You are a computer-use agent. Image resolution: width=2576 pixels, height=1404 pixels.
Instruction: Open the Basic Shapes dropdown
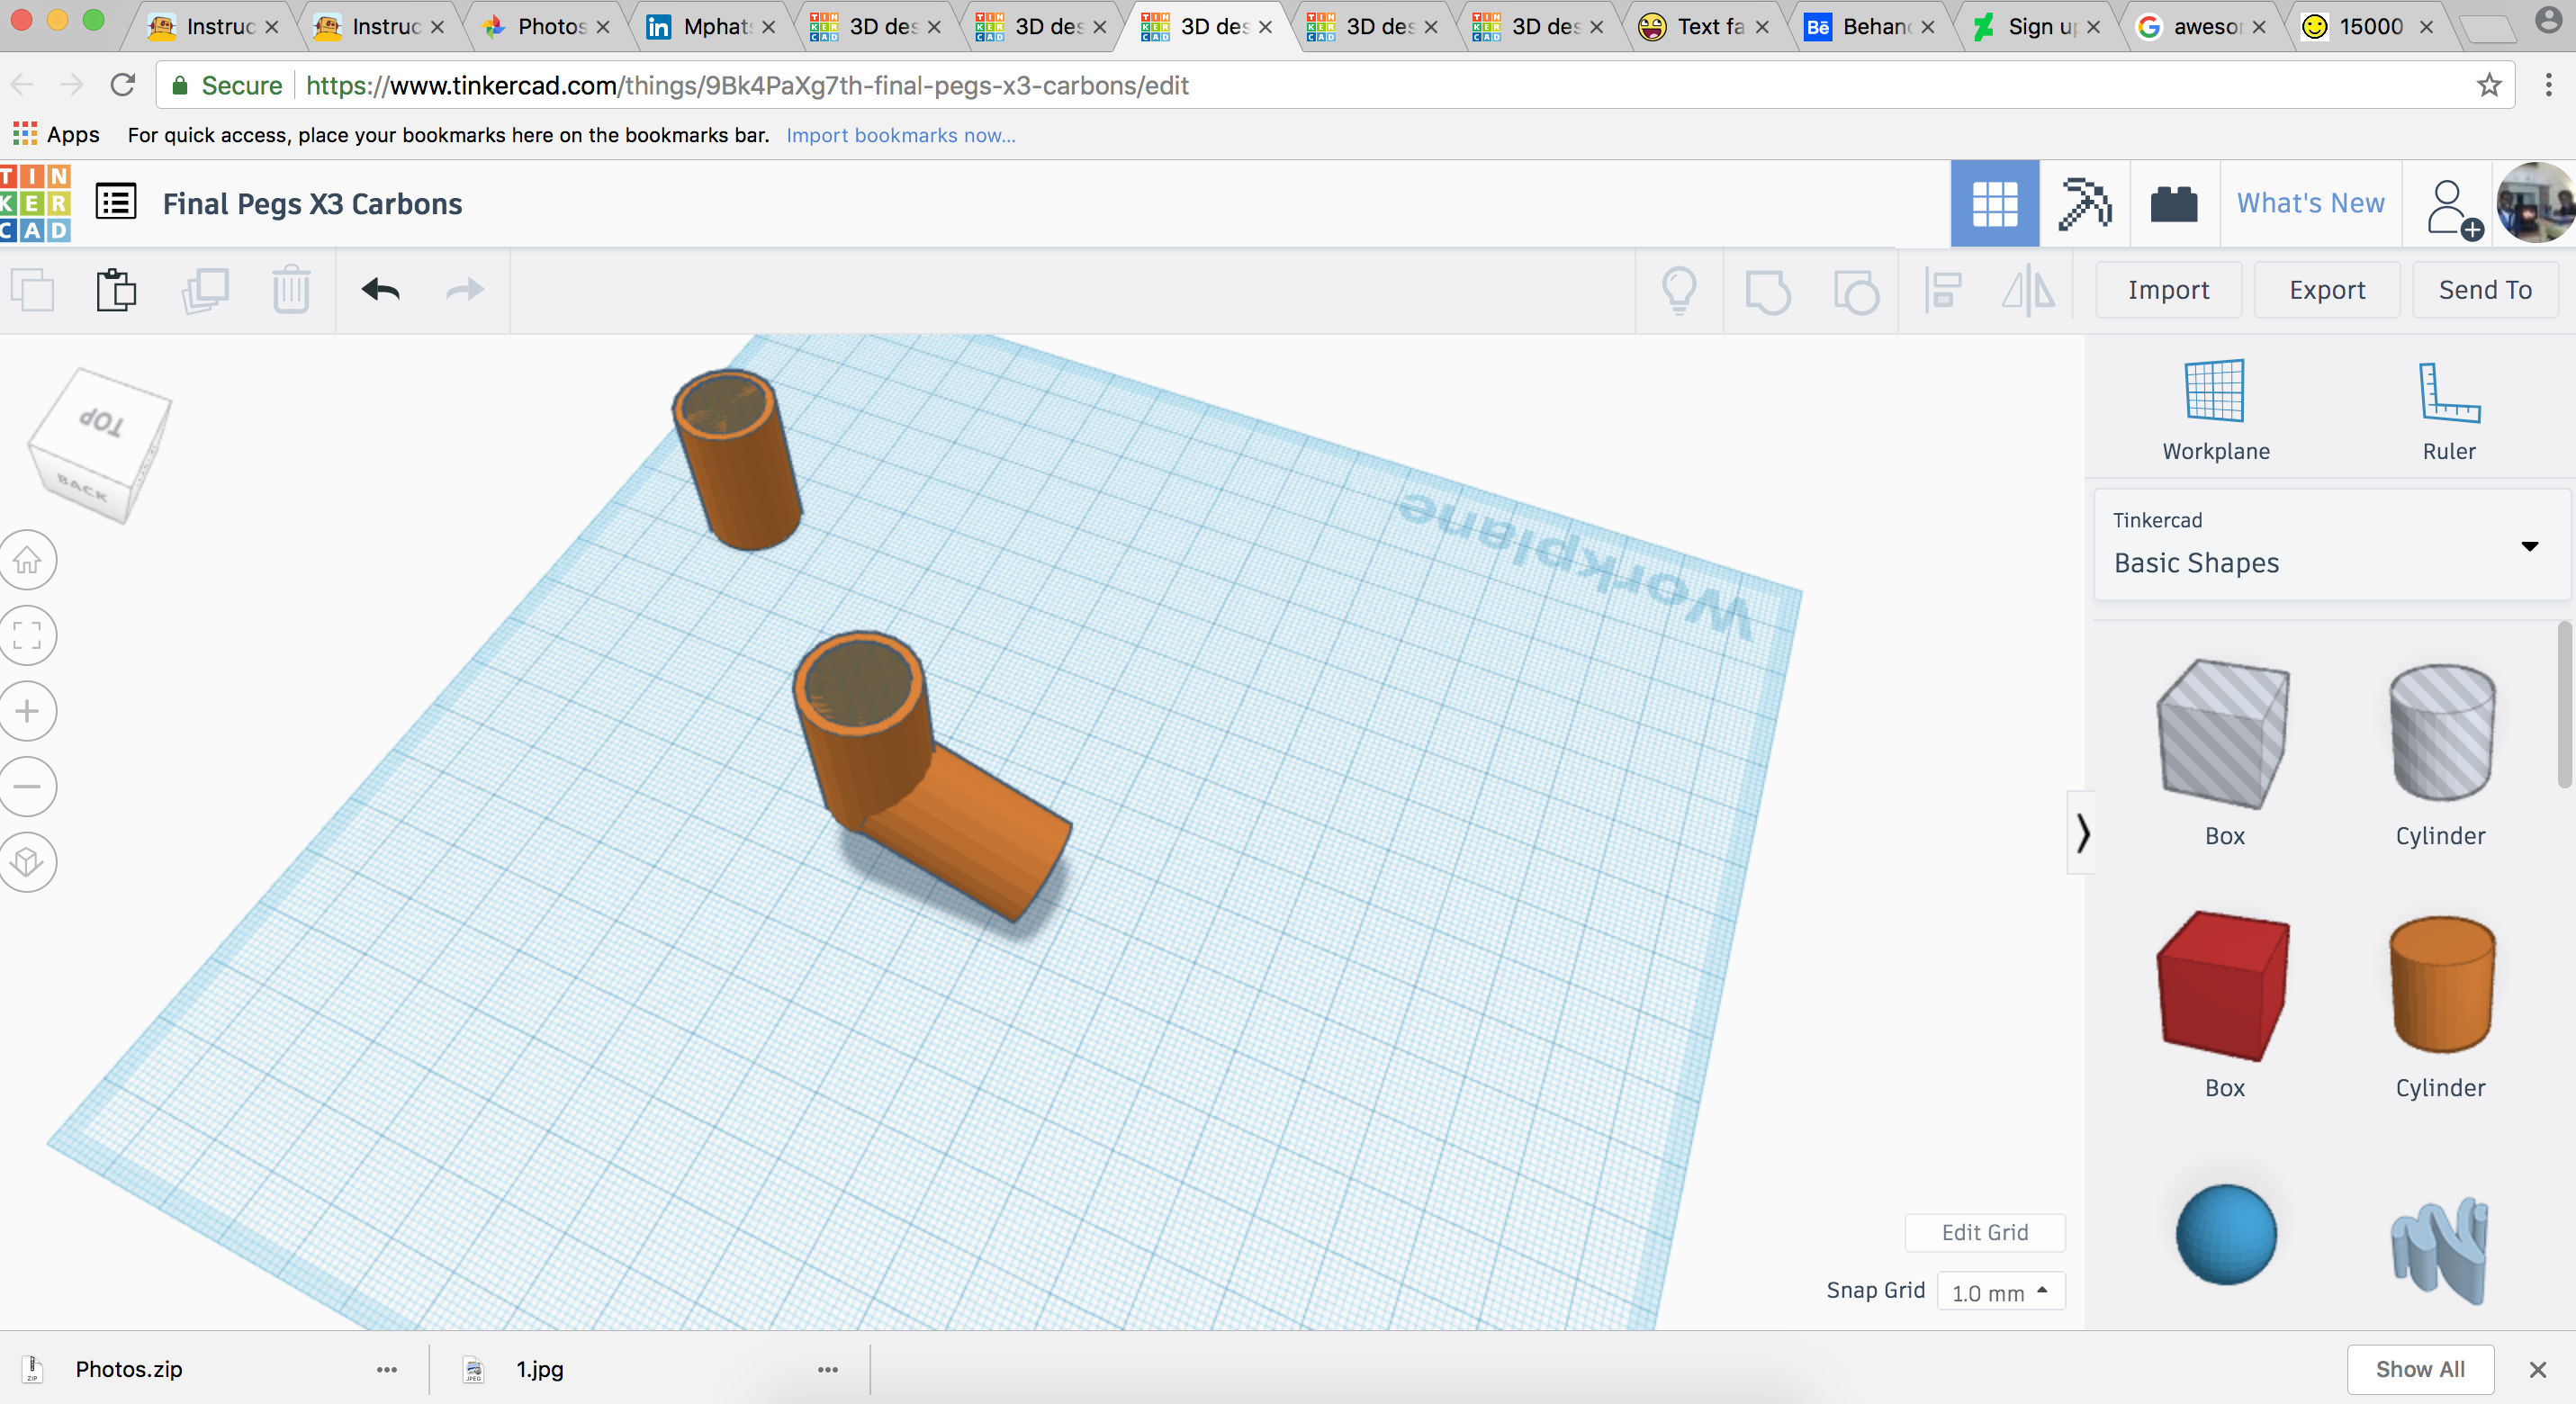pyautogui.click(x=2330, y=545)
